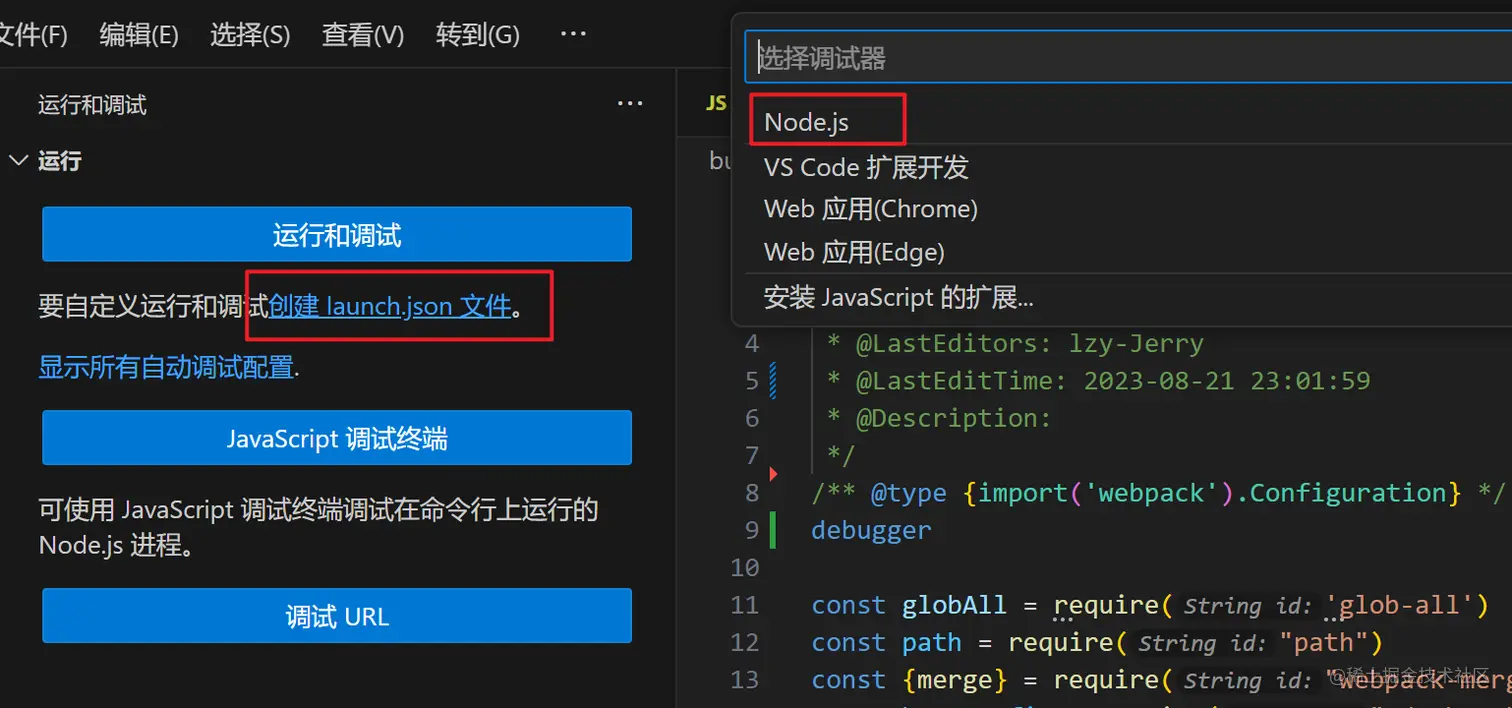Screen dimensions: 1512x708
Task: Select Web 应用(Edge) option
Action: click(x=1128, y=252)
